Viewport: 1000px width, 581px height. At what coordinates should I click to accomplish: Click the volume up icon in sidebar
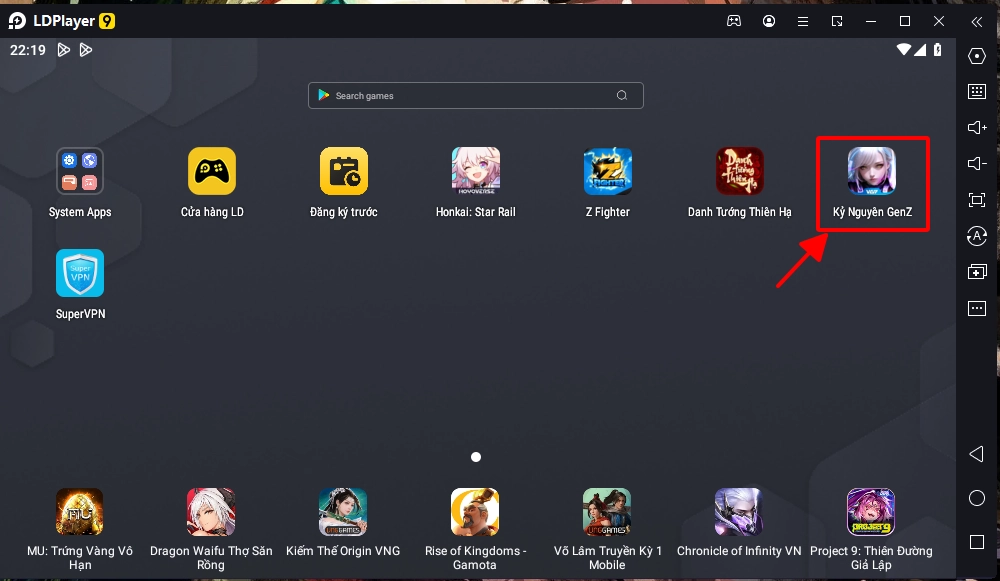click(x=977, y=128)
